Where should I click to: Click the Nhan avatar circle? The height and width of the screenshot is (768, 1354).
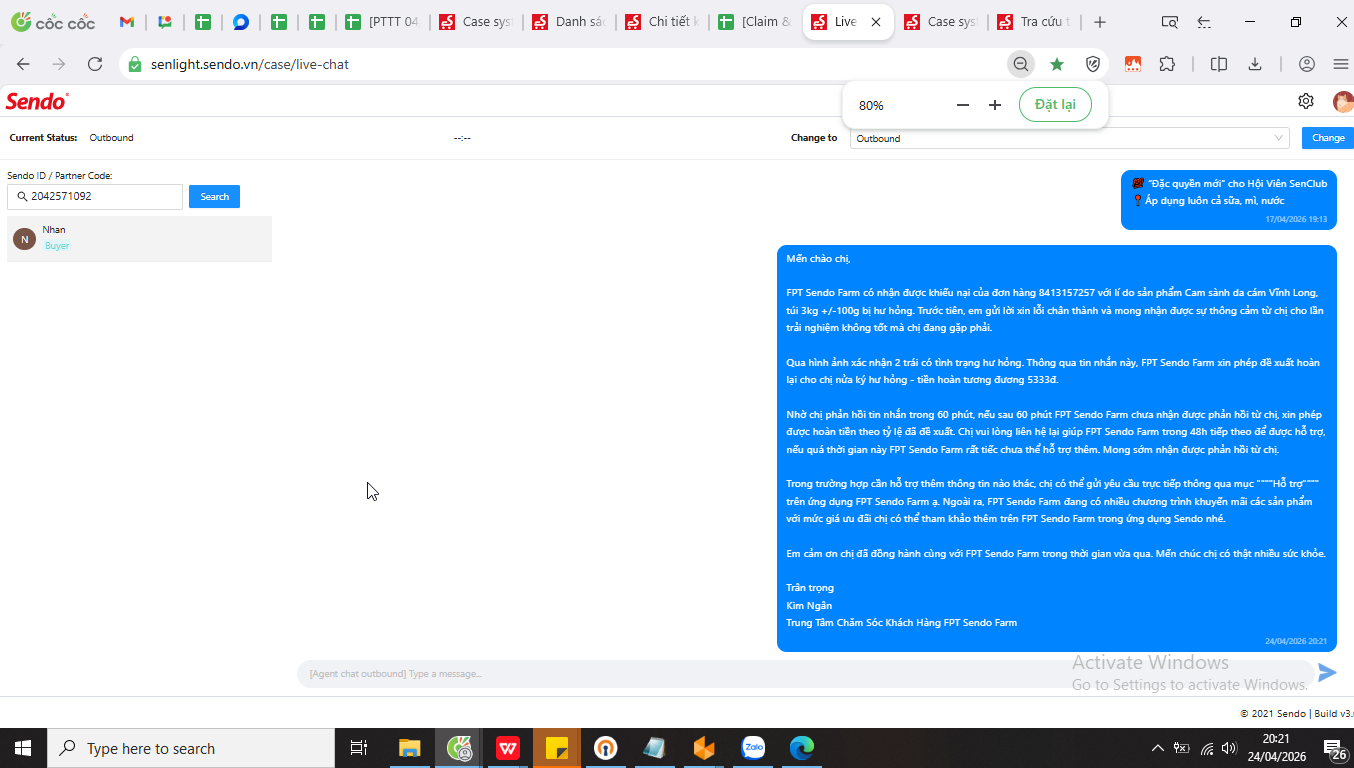coord(24,239)
